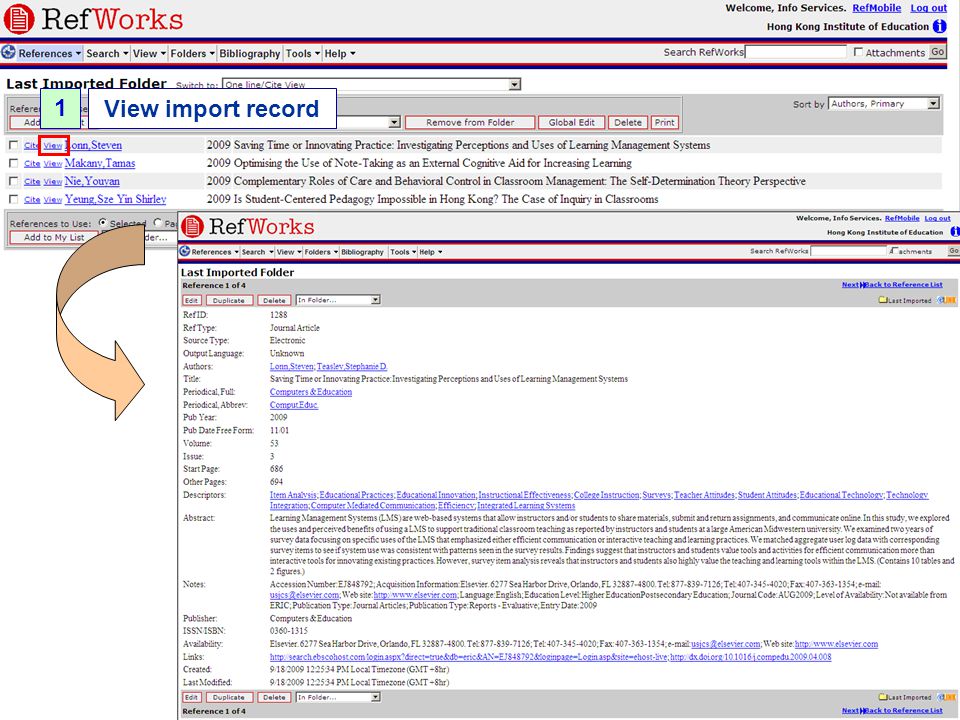The height and width of the screenshot is (720, 960).
Task: Expand the View menu in the list window
Action: (x=149, y=53)
